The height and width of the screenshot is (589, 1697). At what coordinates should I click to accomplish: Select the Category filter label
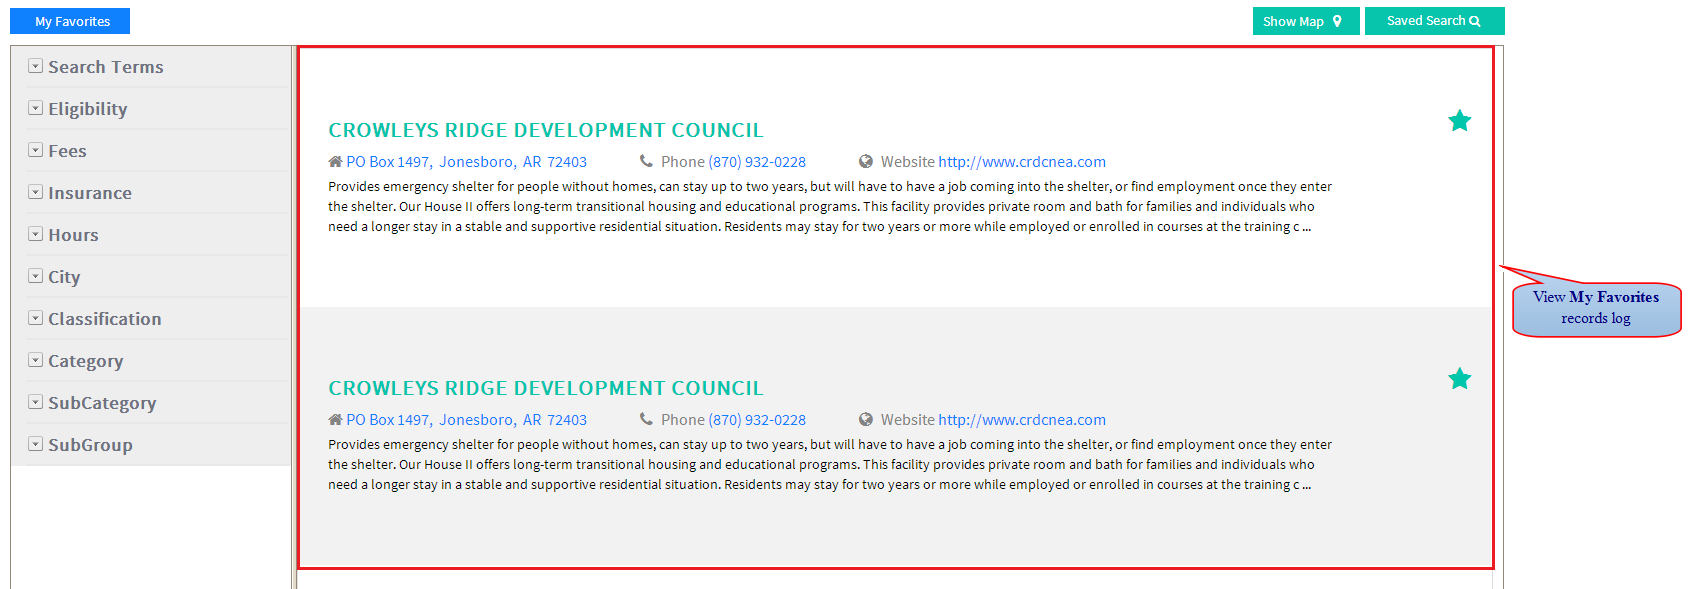click(x=86, y=361)
